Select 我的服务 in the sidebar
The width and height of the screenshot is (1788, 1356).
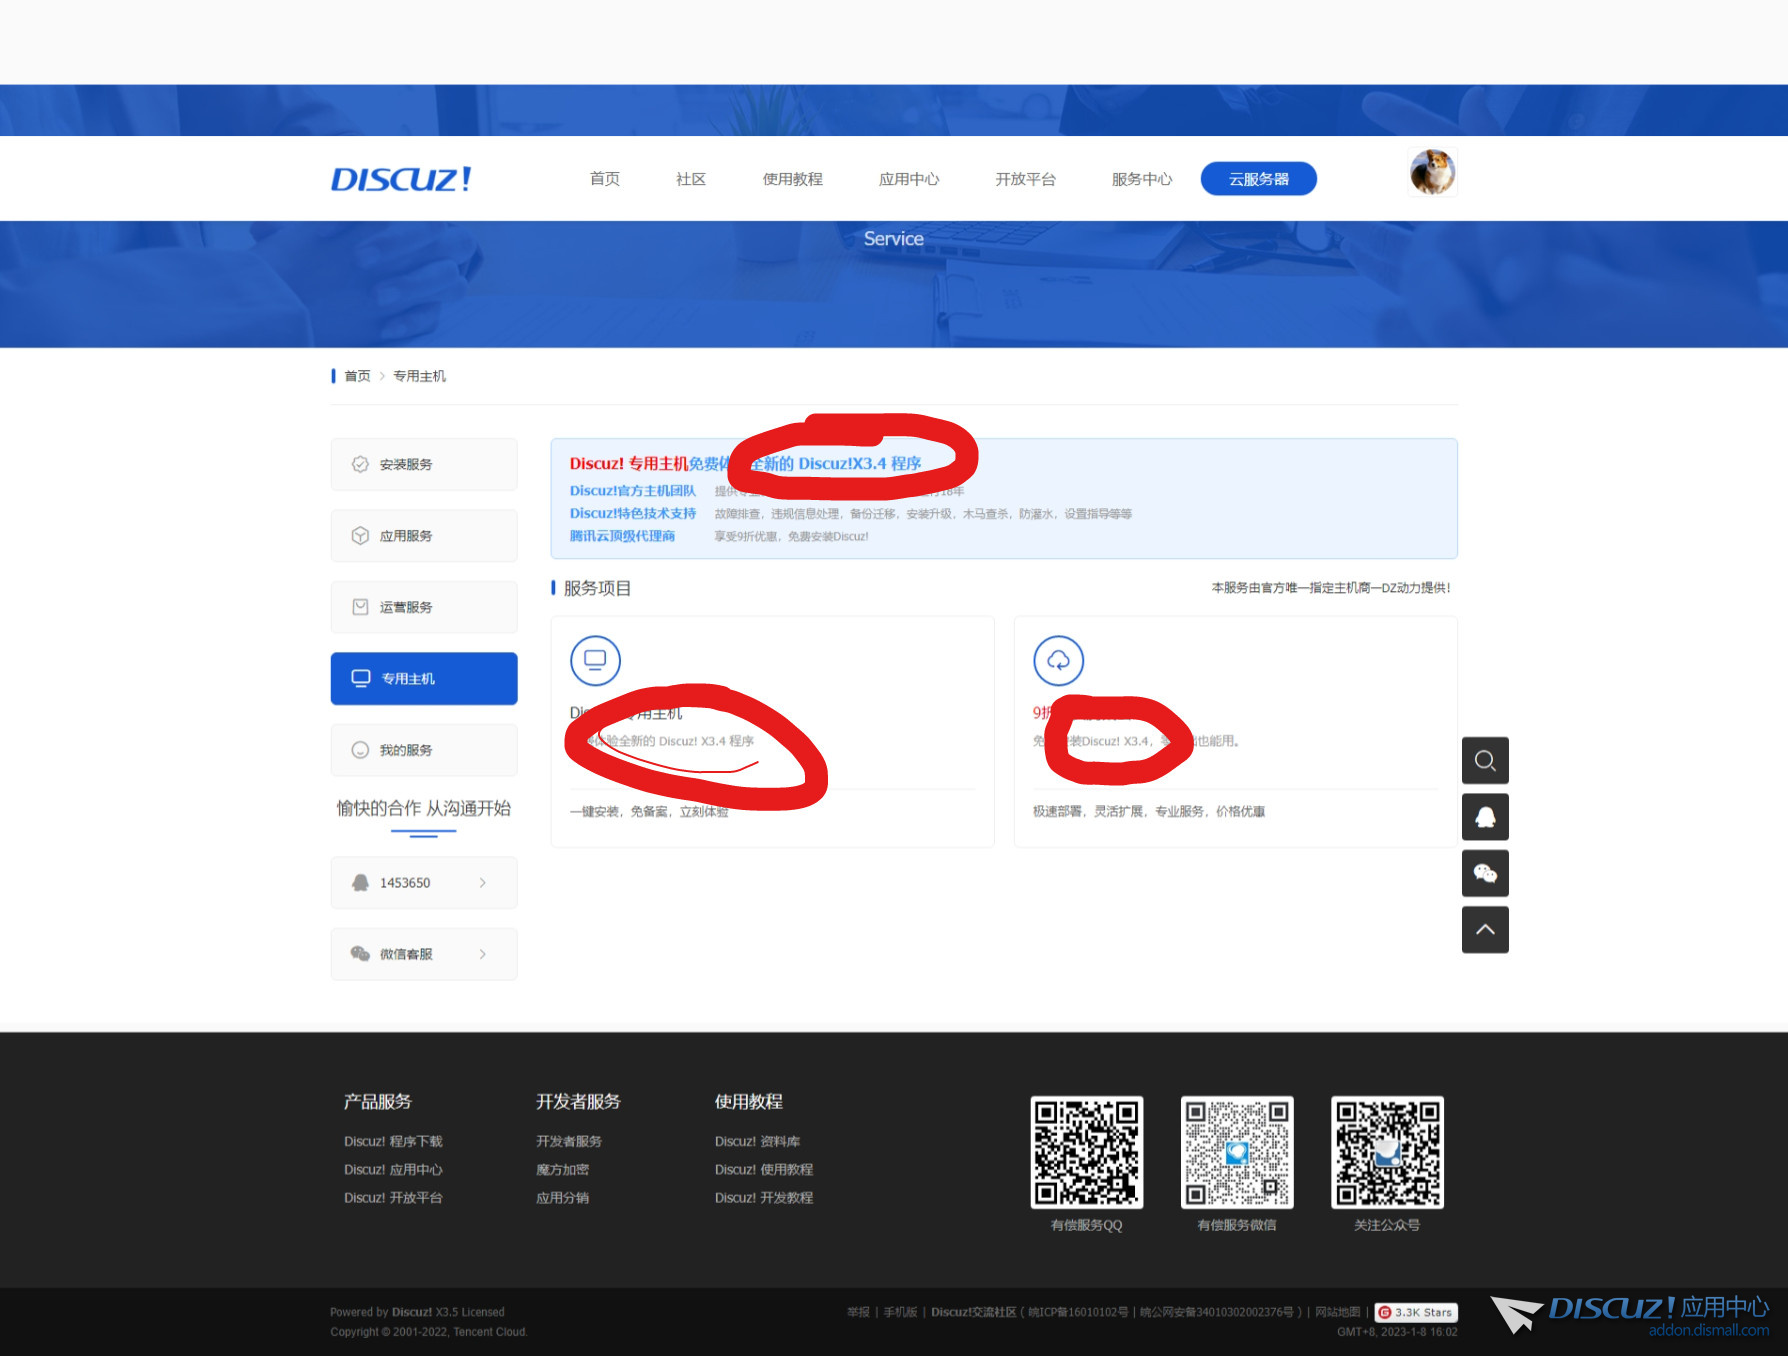click(x=424, y=750)
